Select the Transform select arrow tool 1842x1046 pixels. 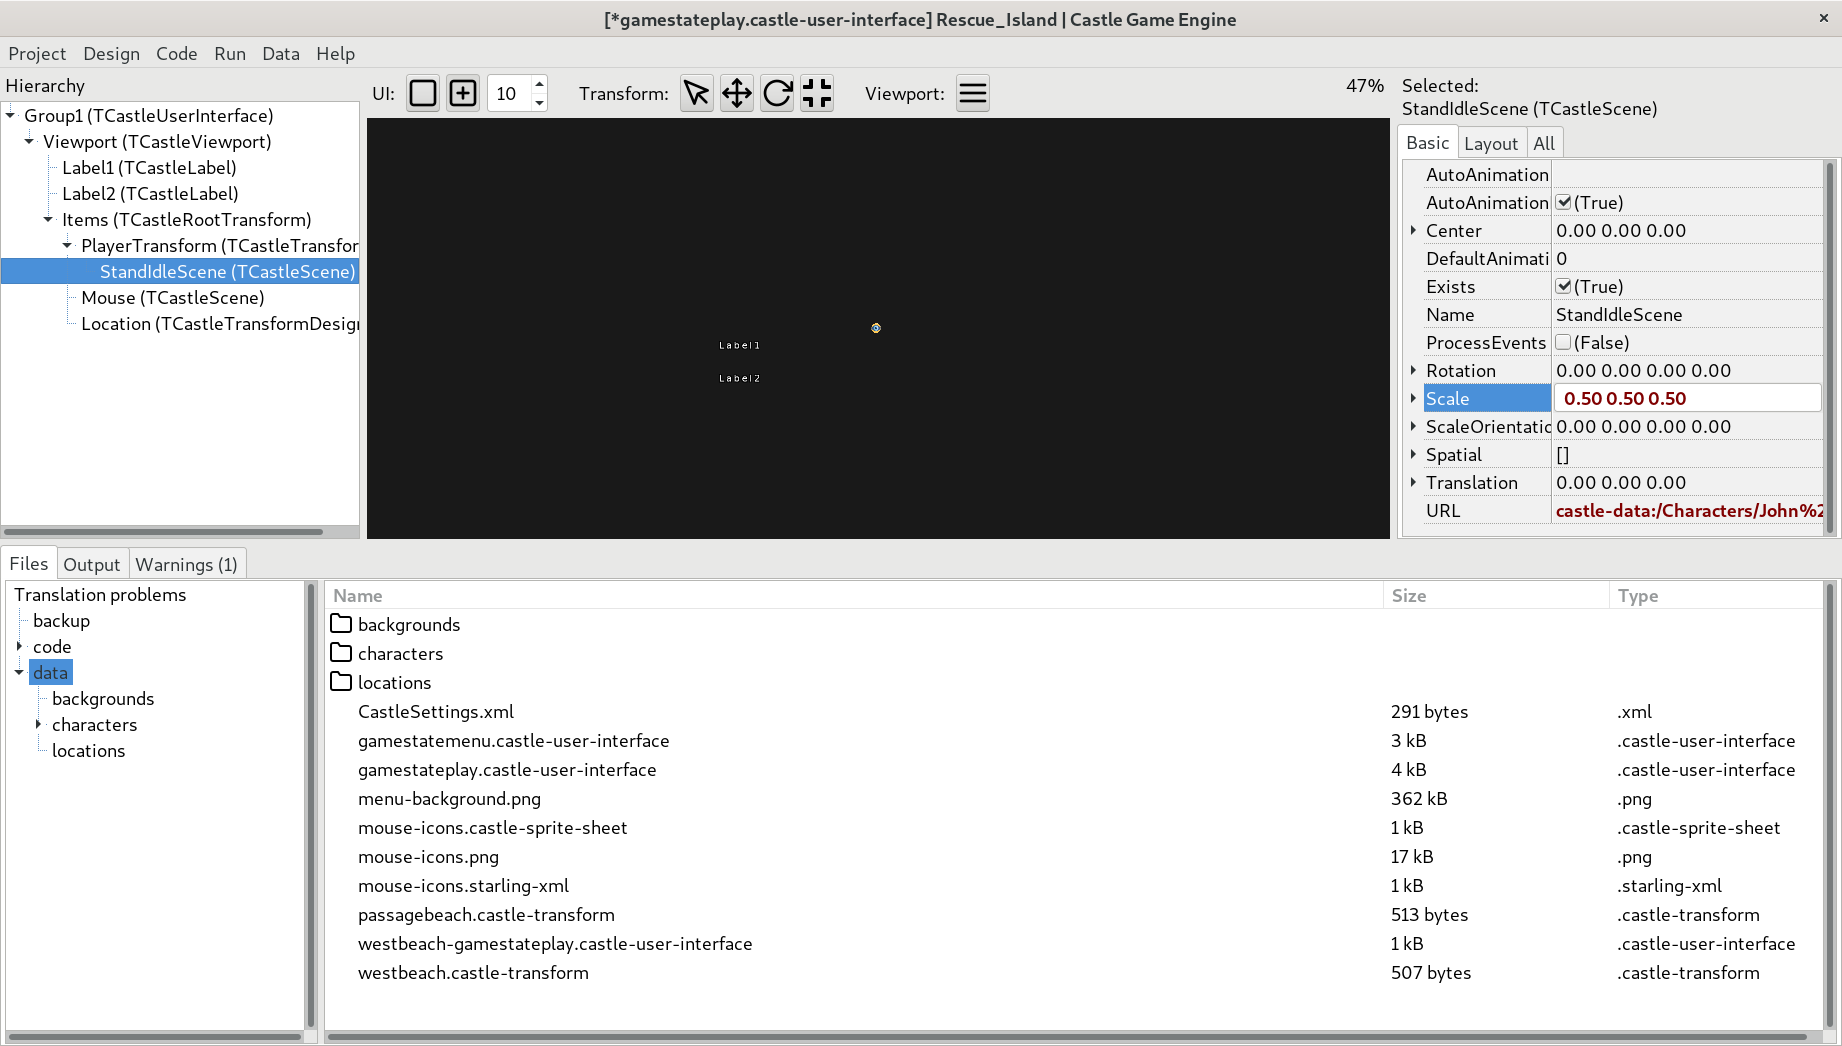tap(697, 93)
